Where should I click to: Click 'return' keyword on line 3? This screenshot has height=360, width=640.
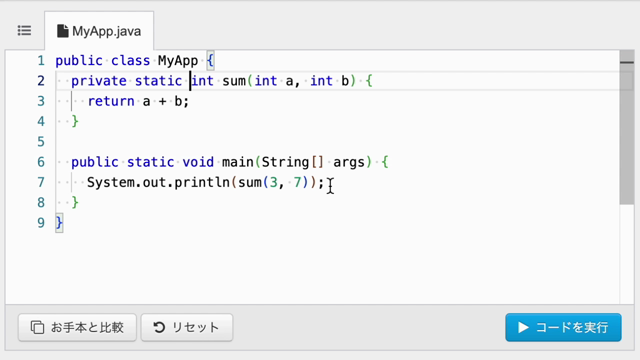click(111, 101)
